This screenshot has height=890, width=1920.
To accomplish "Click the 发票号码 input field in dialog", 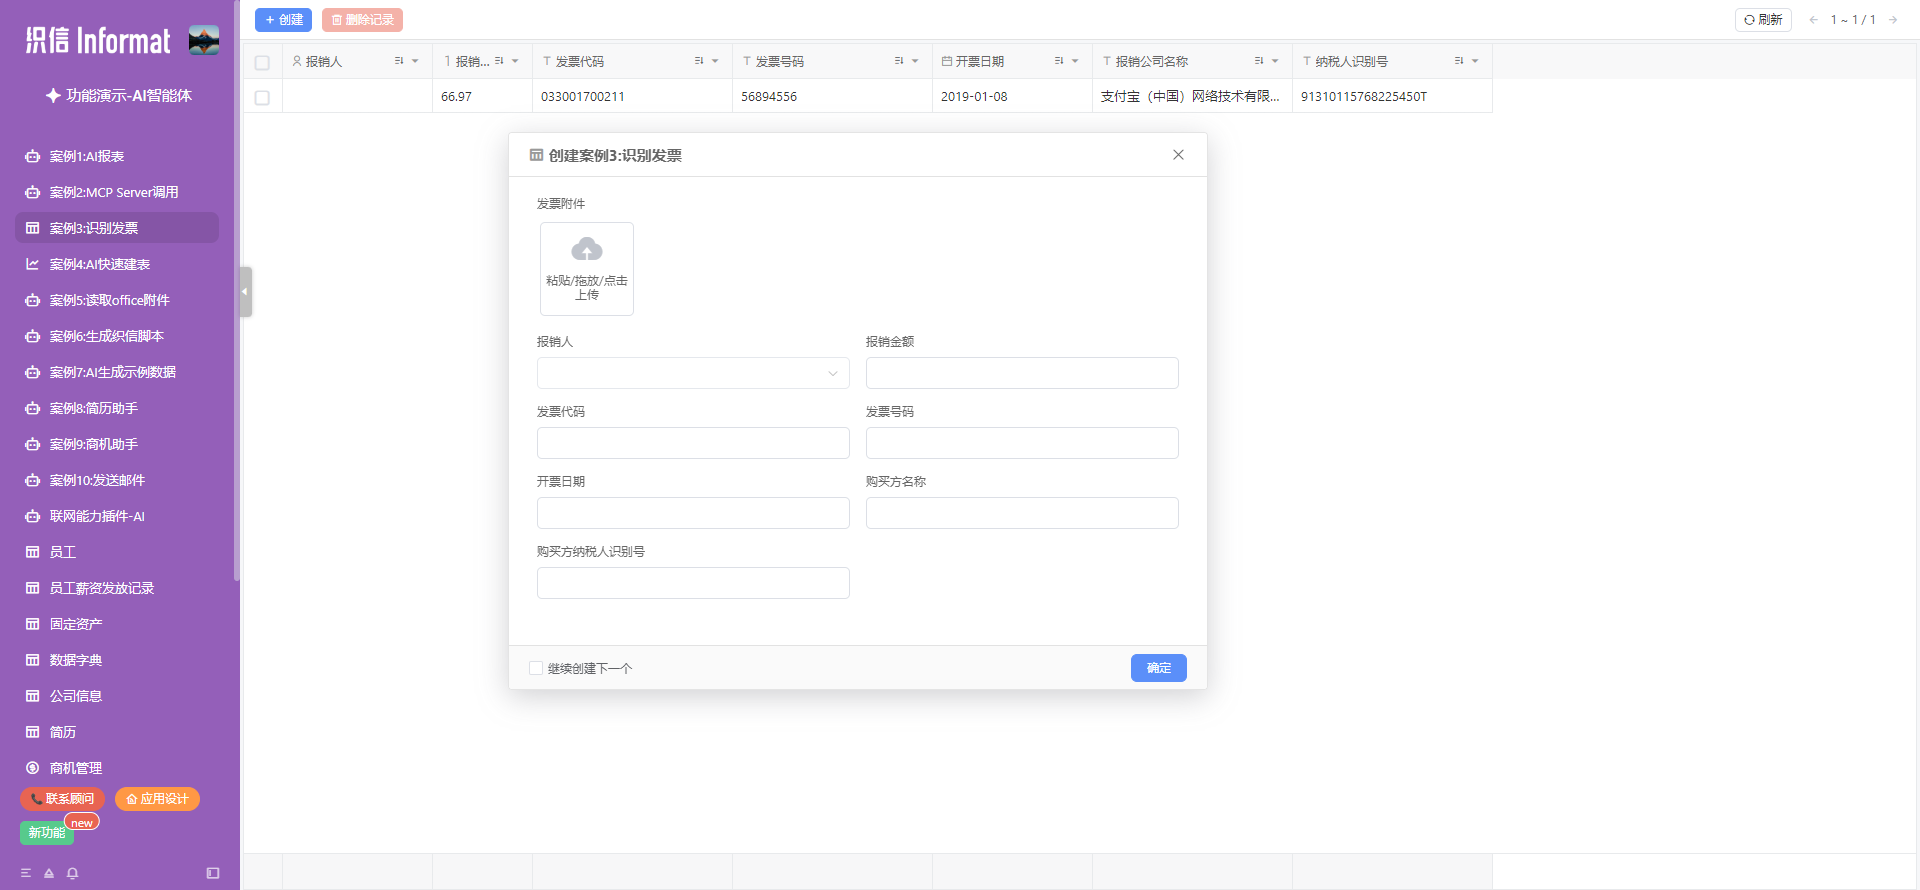I will [1022, 443].
